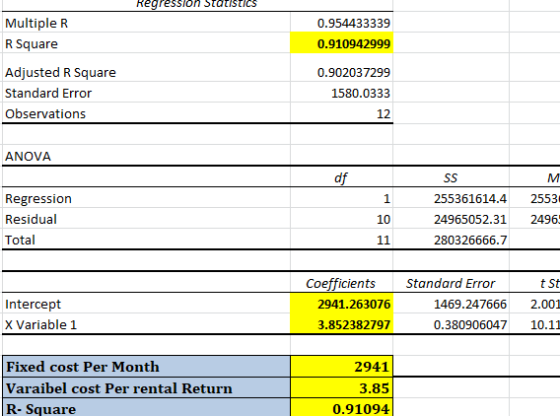
Task: Click the Coefficients column header
Action: [342, 283]
